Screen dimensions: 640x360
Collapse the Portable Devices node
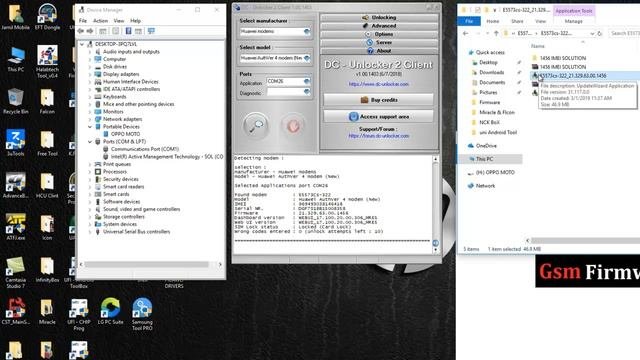90,127
